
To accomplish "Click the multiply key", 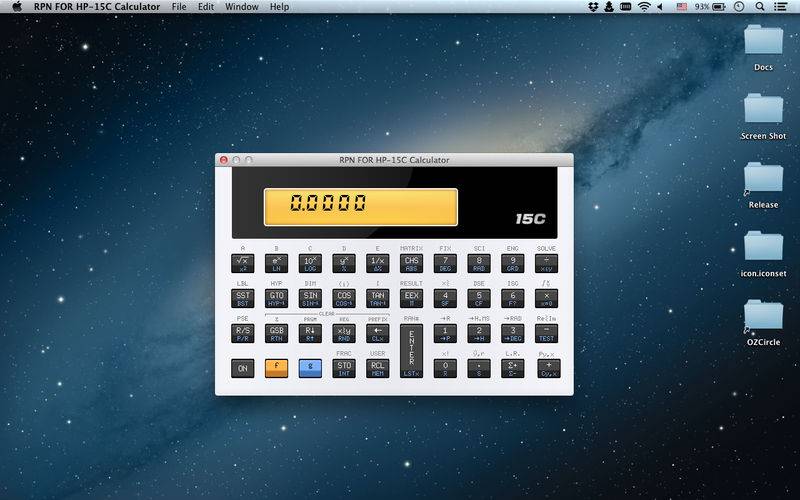I will 546,298.
